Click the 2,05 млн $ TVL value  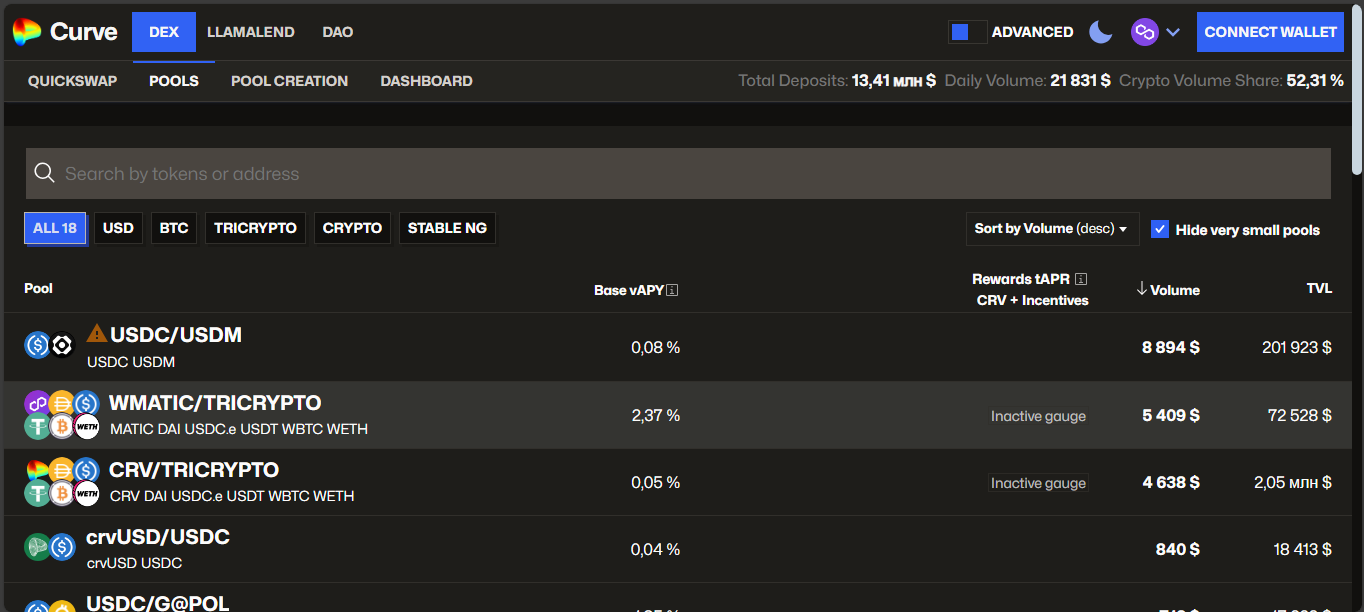click(x=1293, y=482)
